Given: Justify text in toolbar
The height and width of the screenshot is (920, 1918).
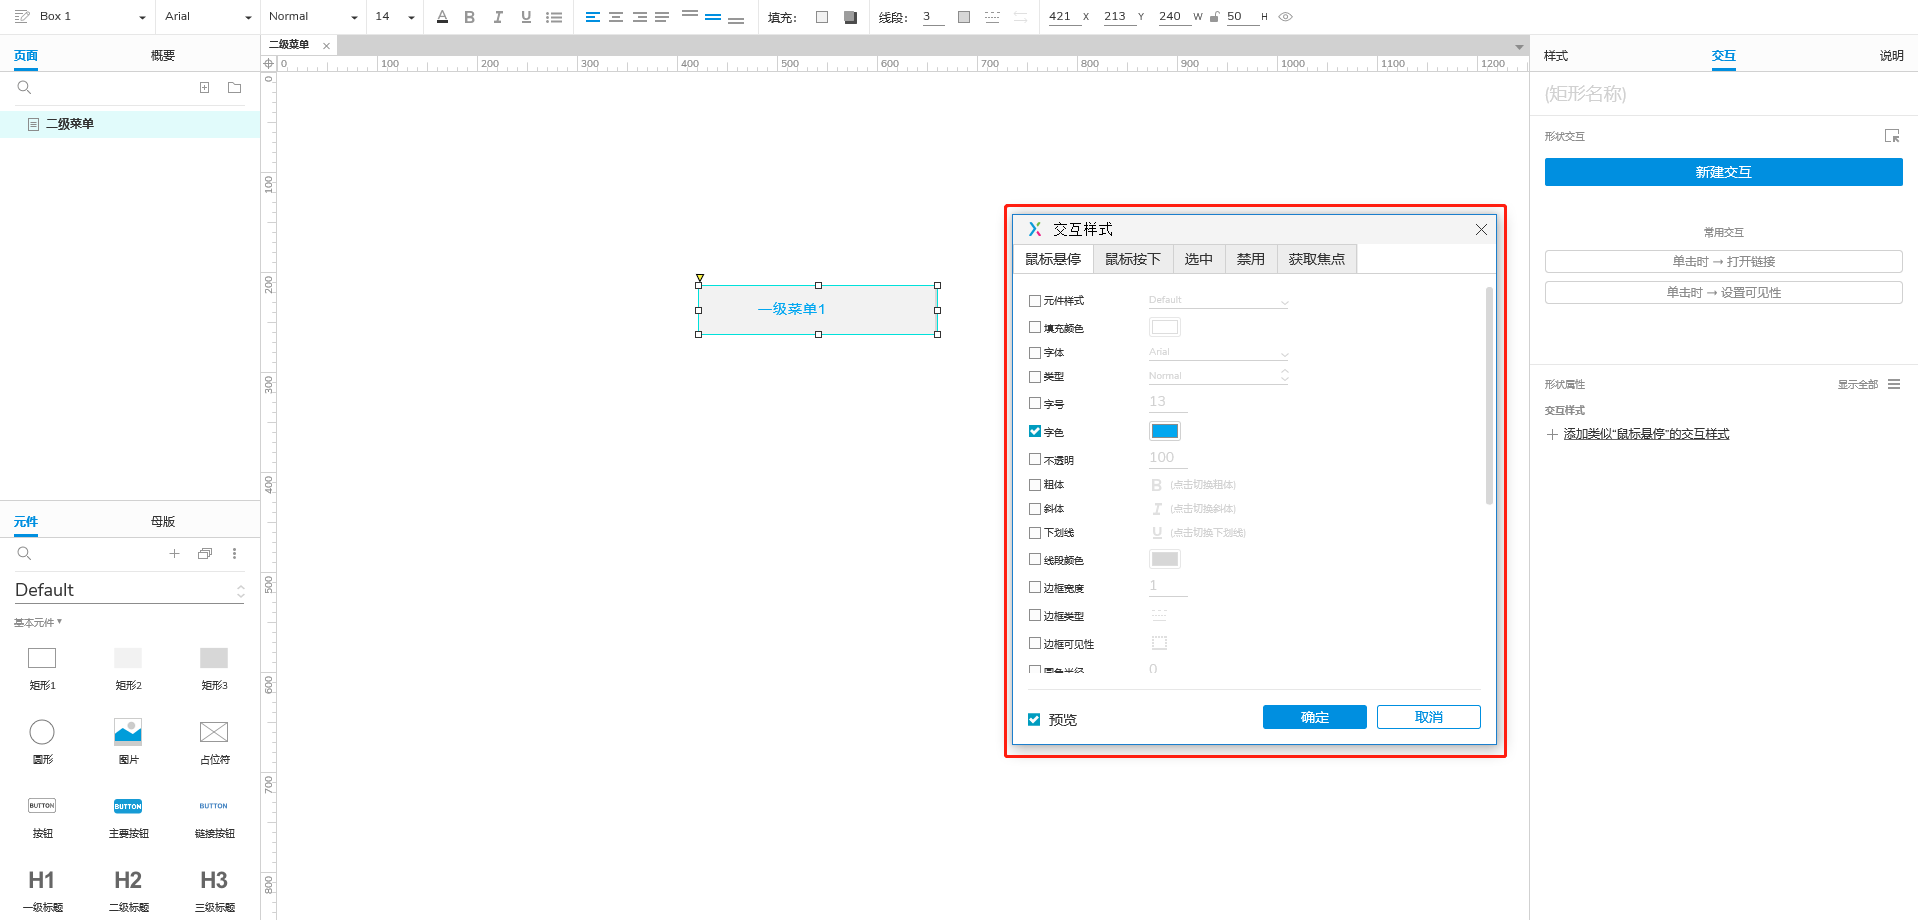Looking at the screenshot, I should tap(662, 17).
